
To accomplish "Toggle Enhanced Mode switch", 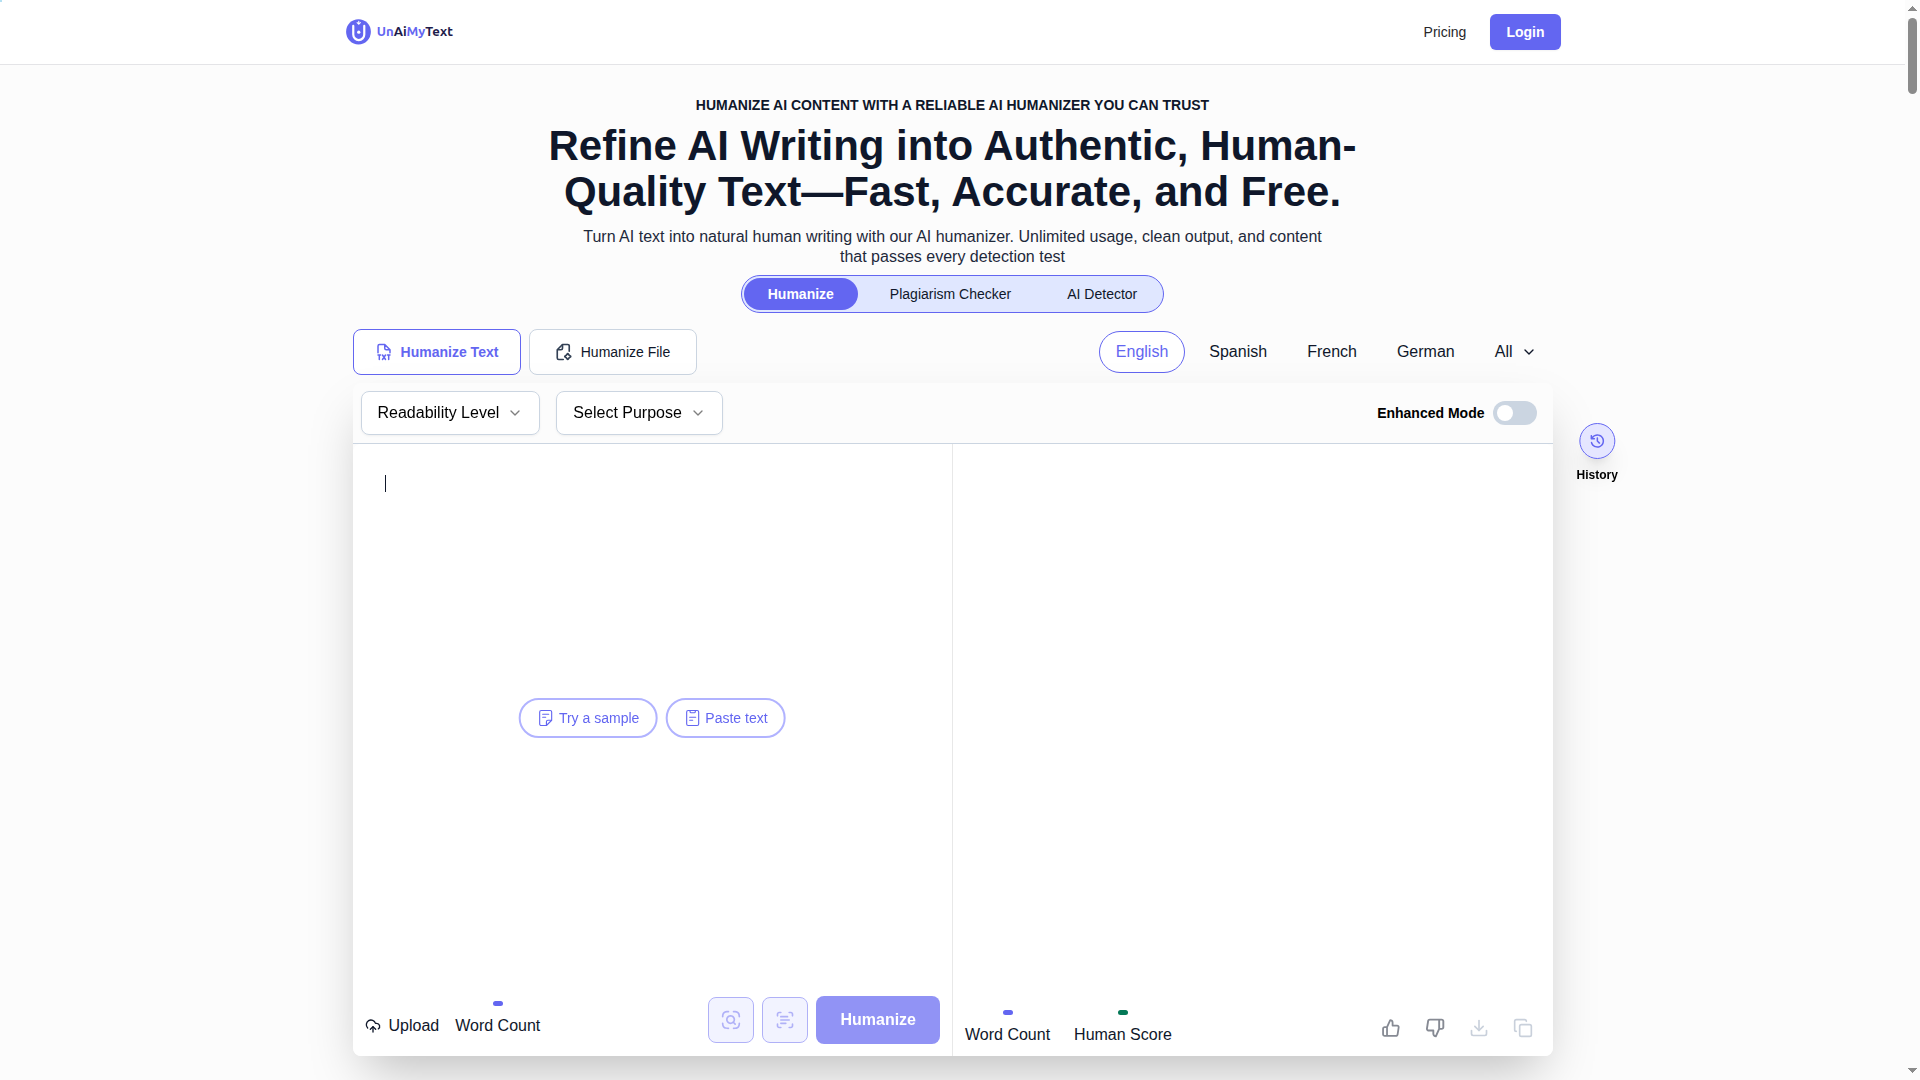I will pyautogui.click(x=1514, y=413).
